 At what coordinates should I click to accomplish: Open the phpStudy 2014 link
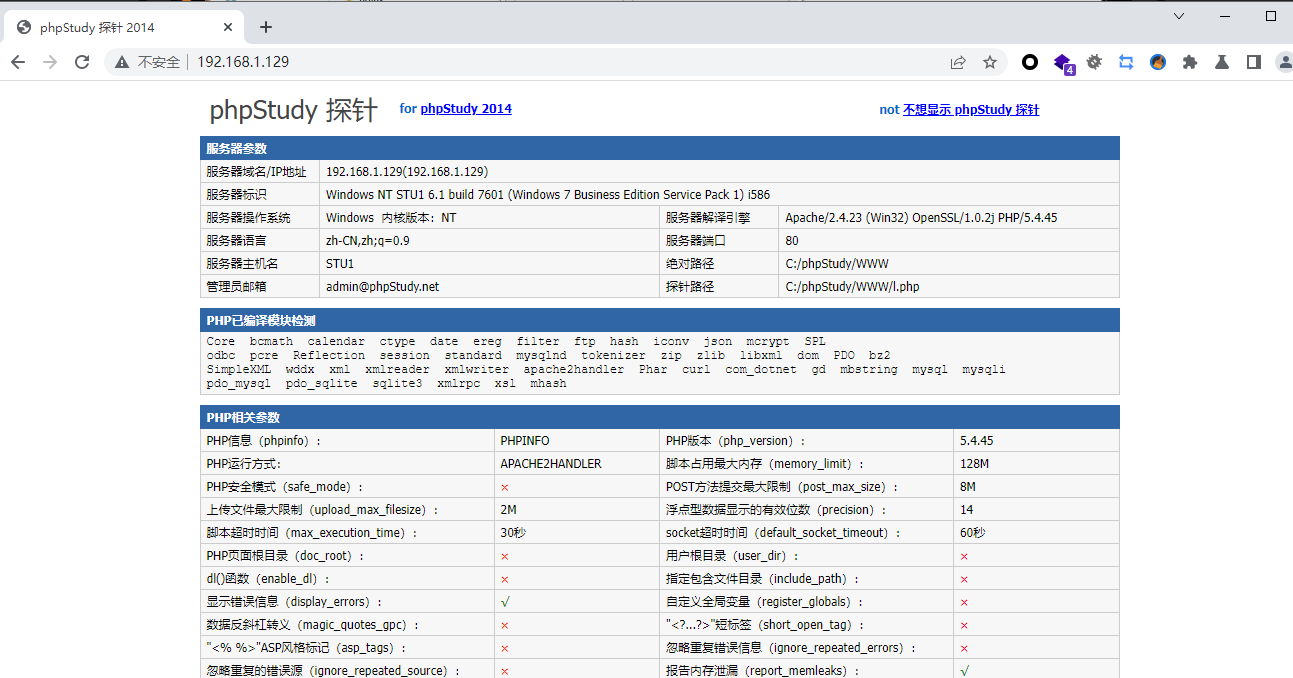(x=466, y=109)
